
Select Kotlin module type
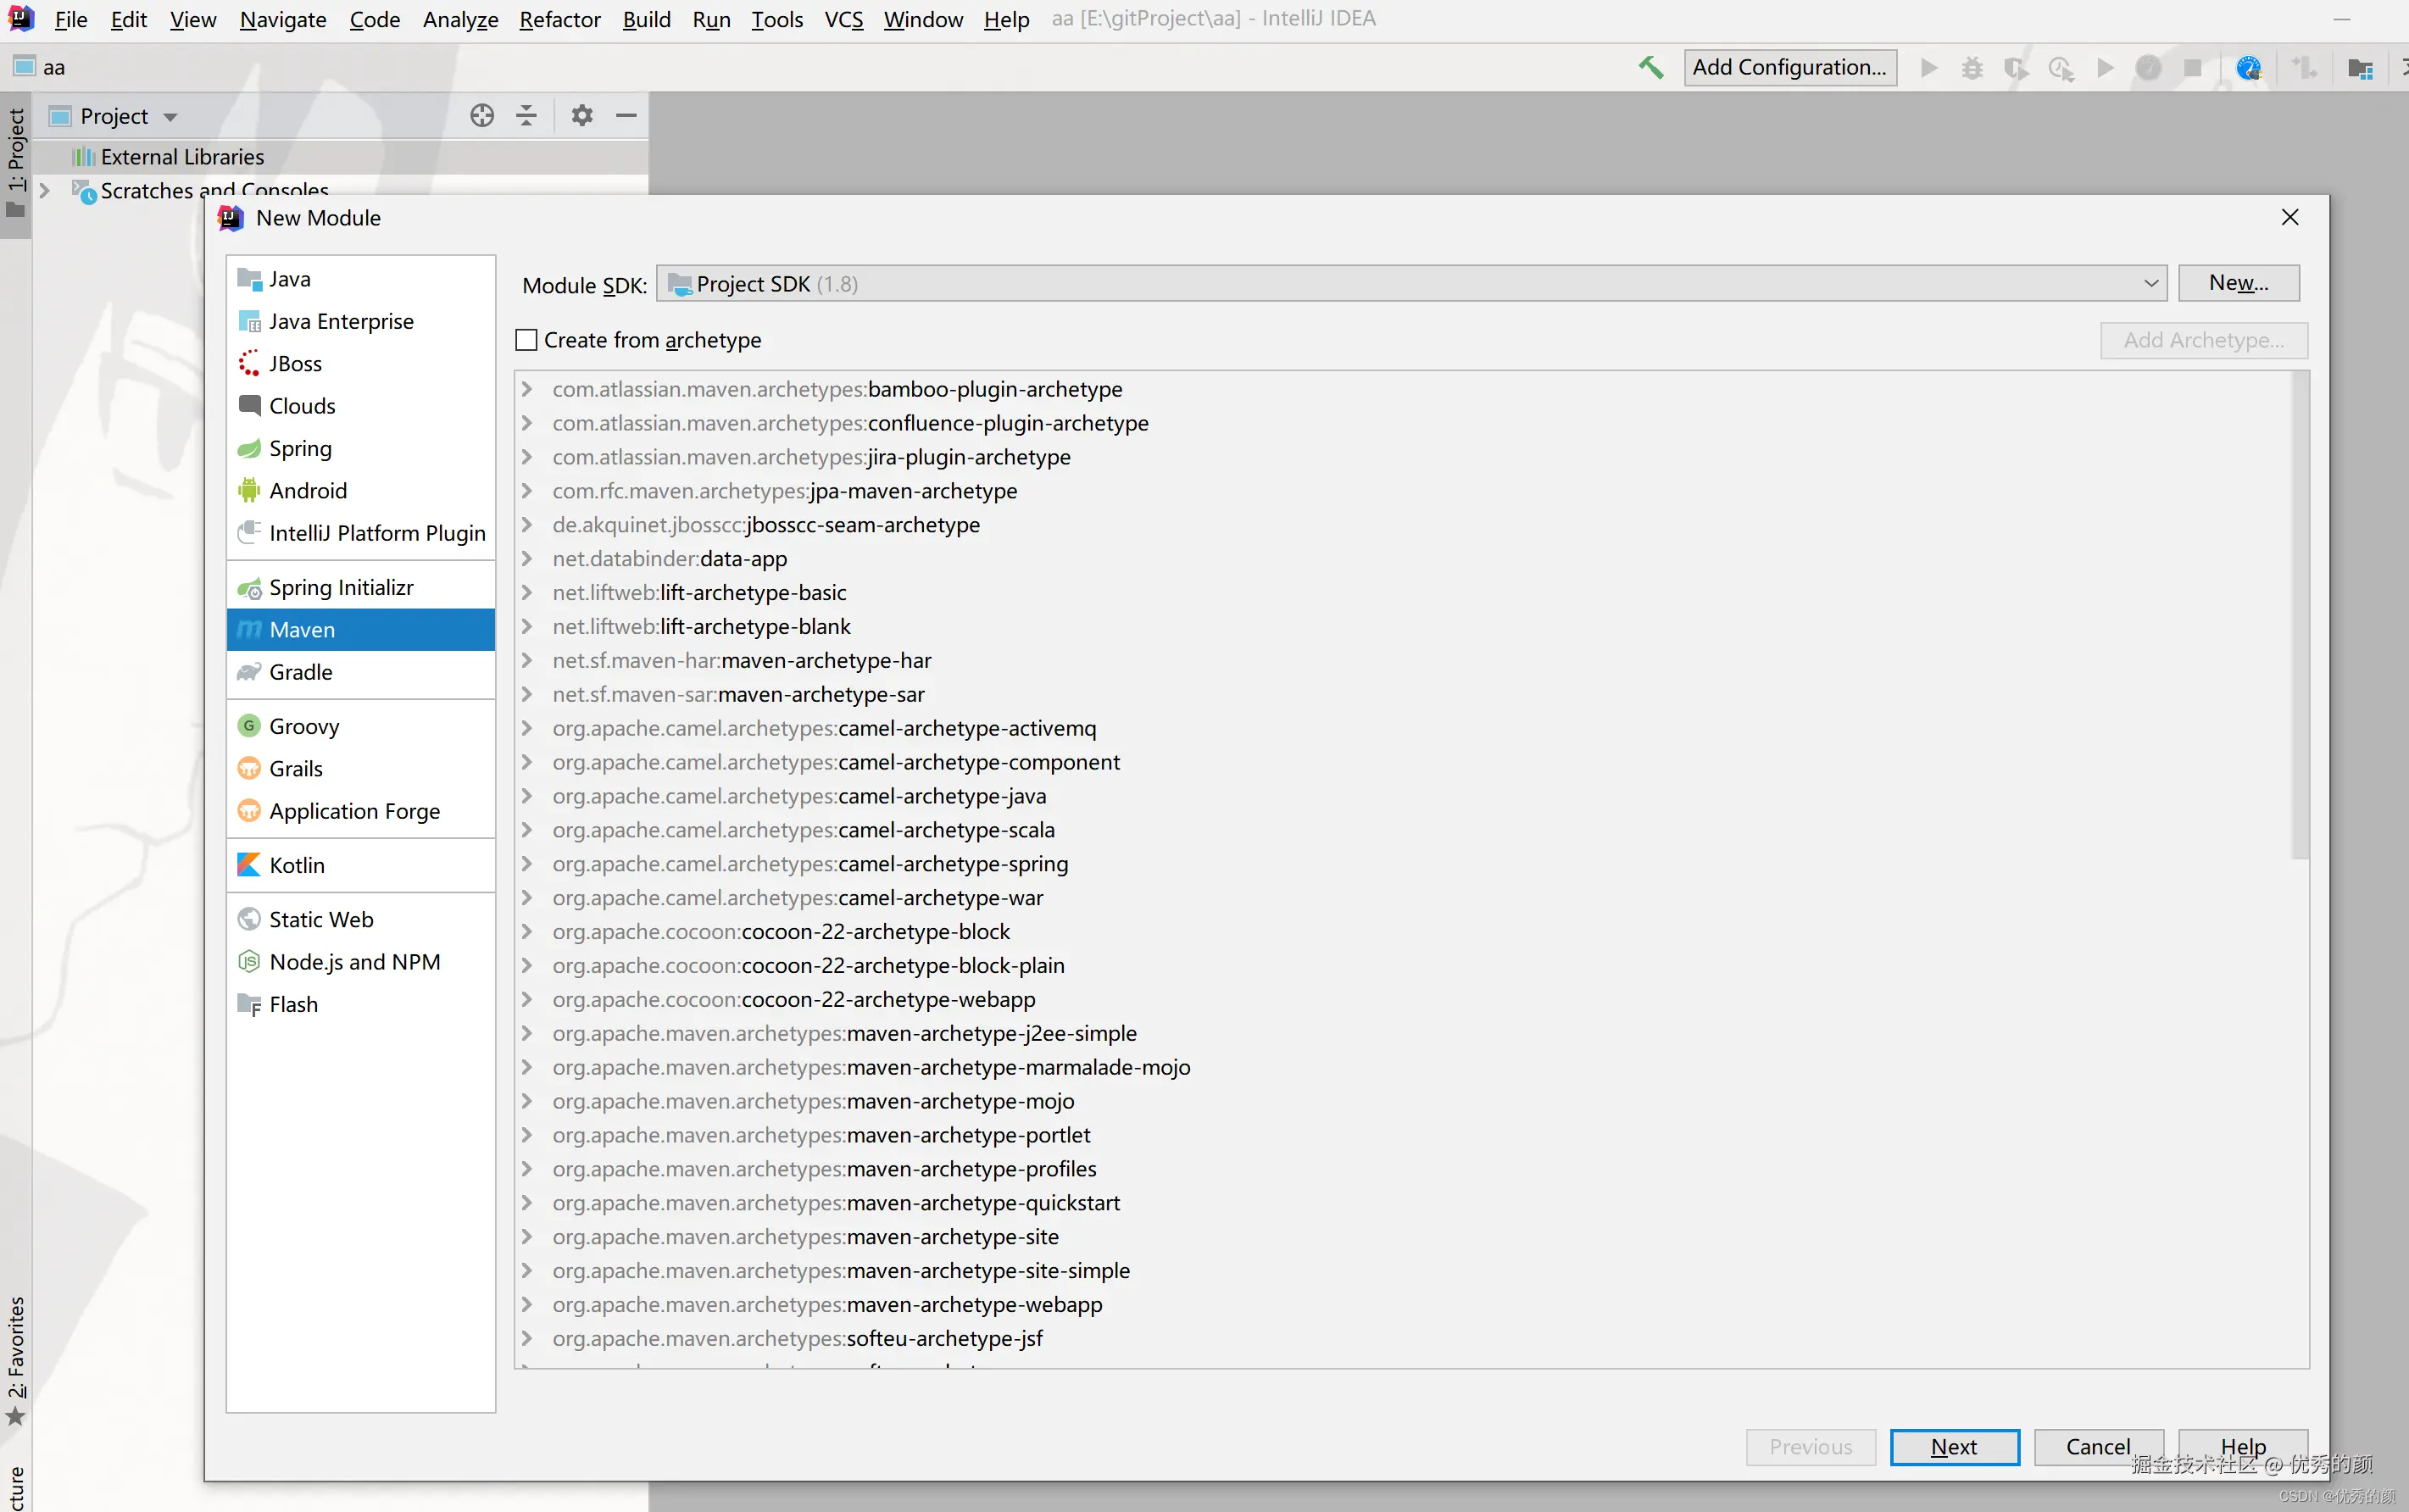[297, 865]
